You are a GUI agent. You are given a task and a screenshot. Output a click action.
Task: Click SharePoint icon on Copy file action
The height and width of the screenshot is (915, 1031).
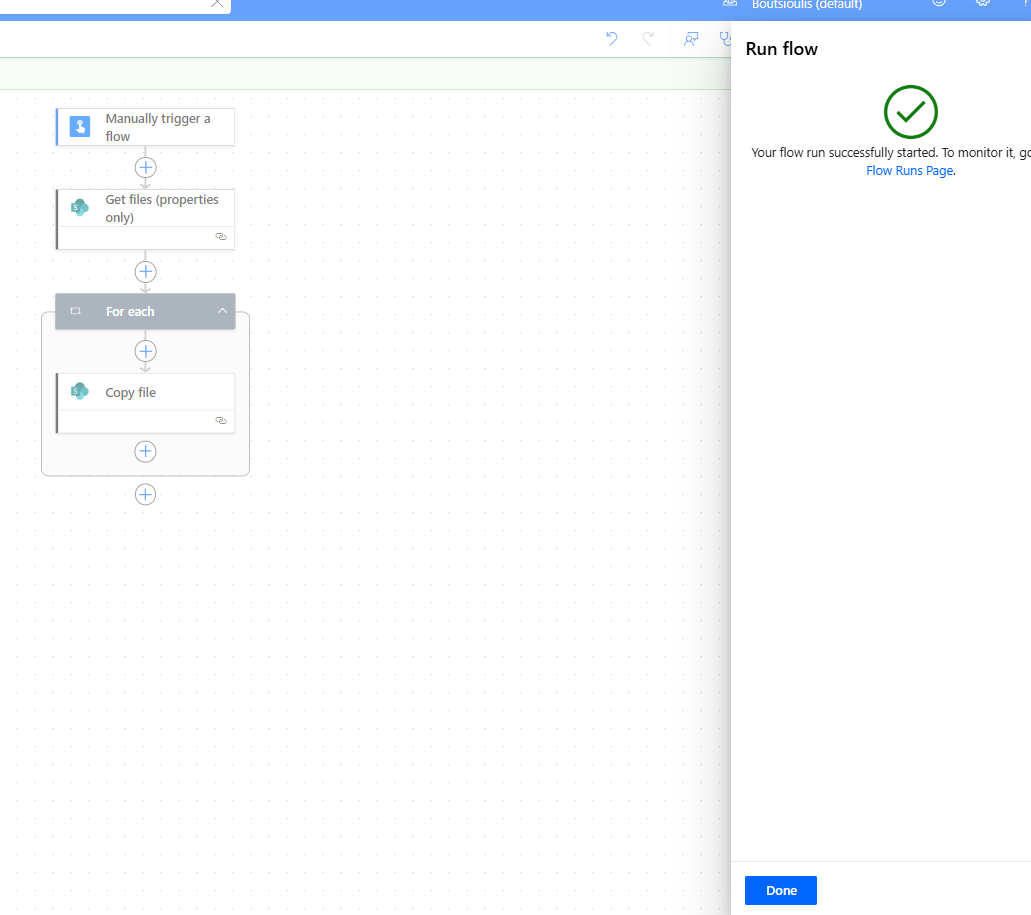tap(79, 392)
